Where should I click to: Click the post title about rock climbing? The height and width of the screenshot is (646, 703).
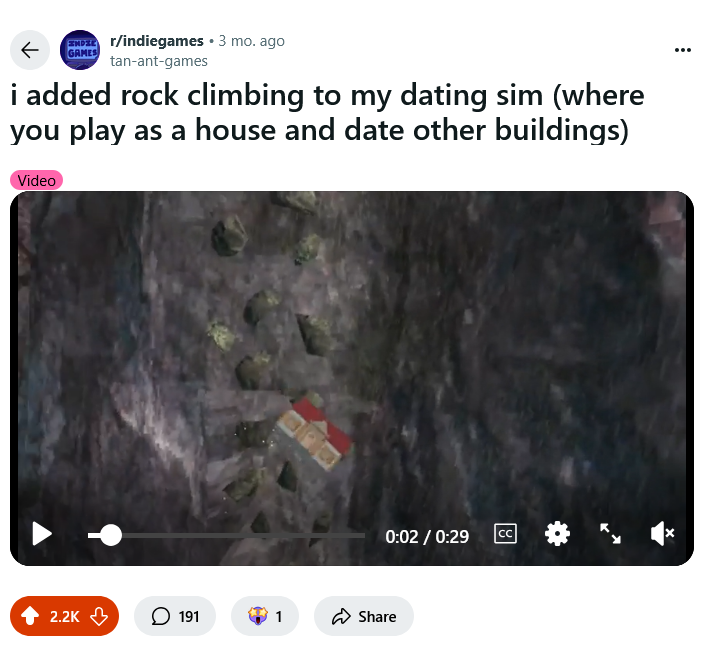(x=327, y=113)
